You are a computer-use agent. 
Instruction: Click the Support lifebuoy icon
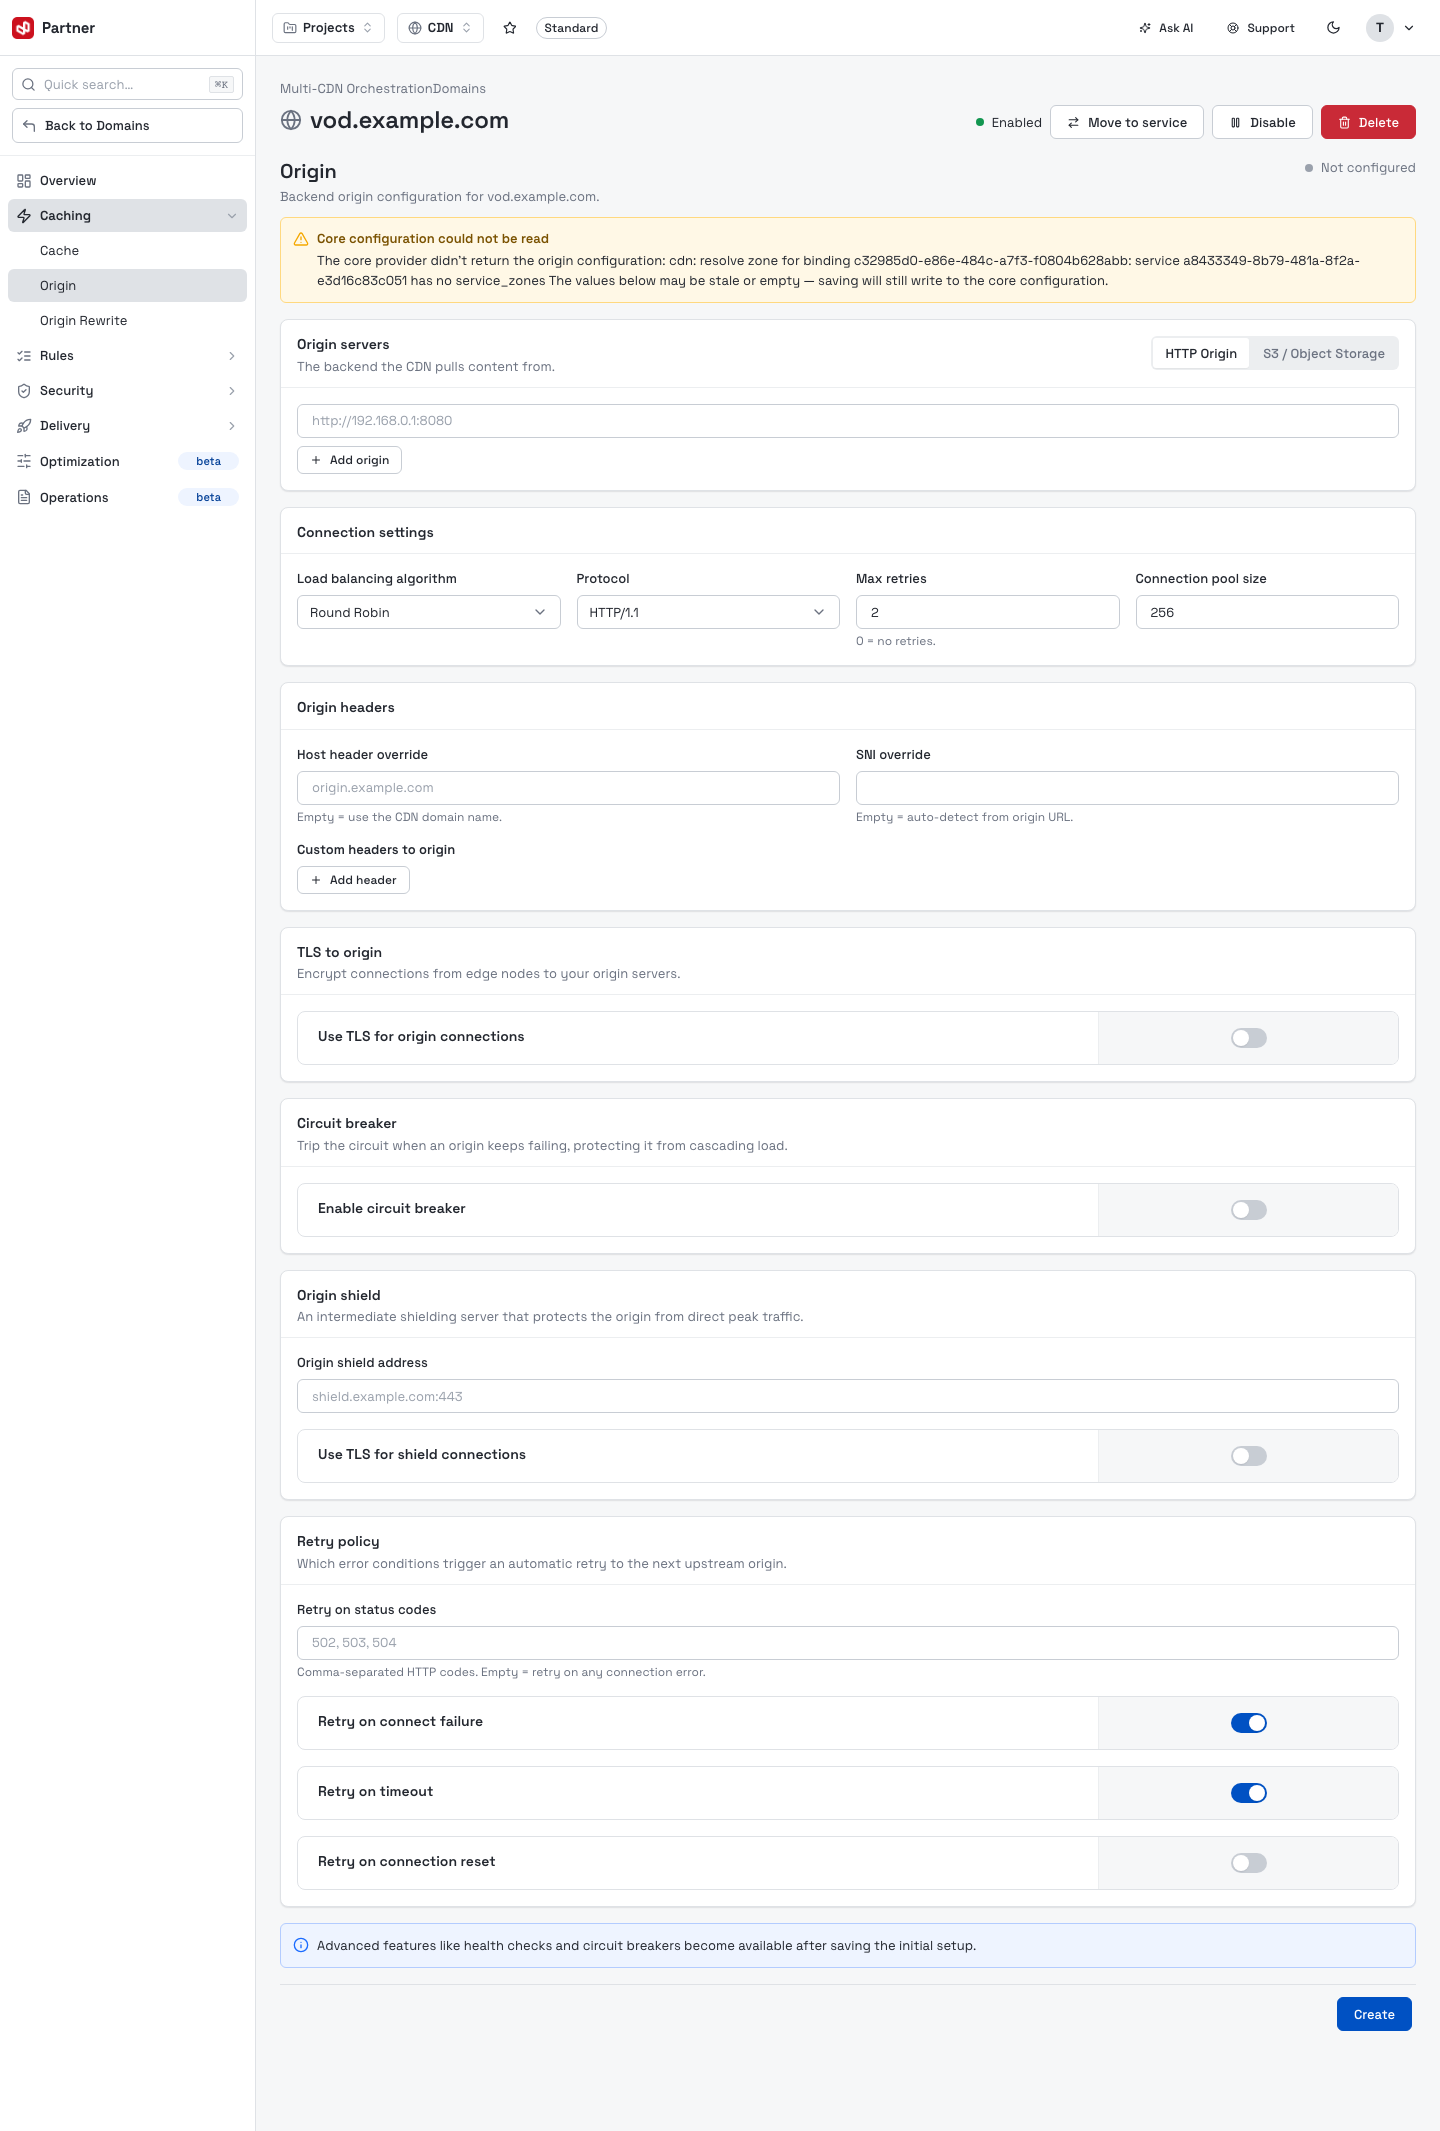[1233, 28]
